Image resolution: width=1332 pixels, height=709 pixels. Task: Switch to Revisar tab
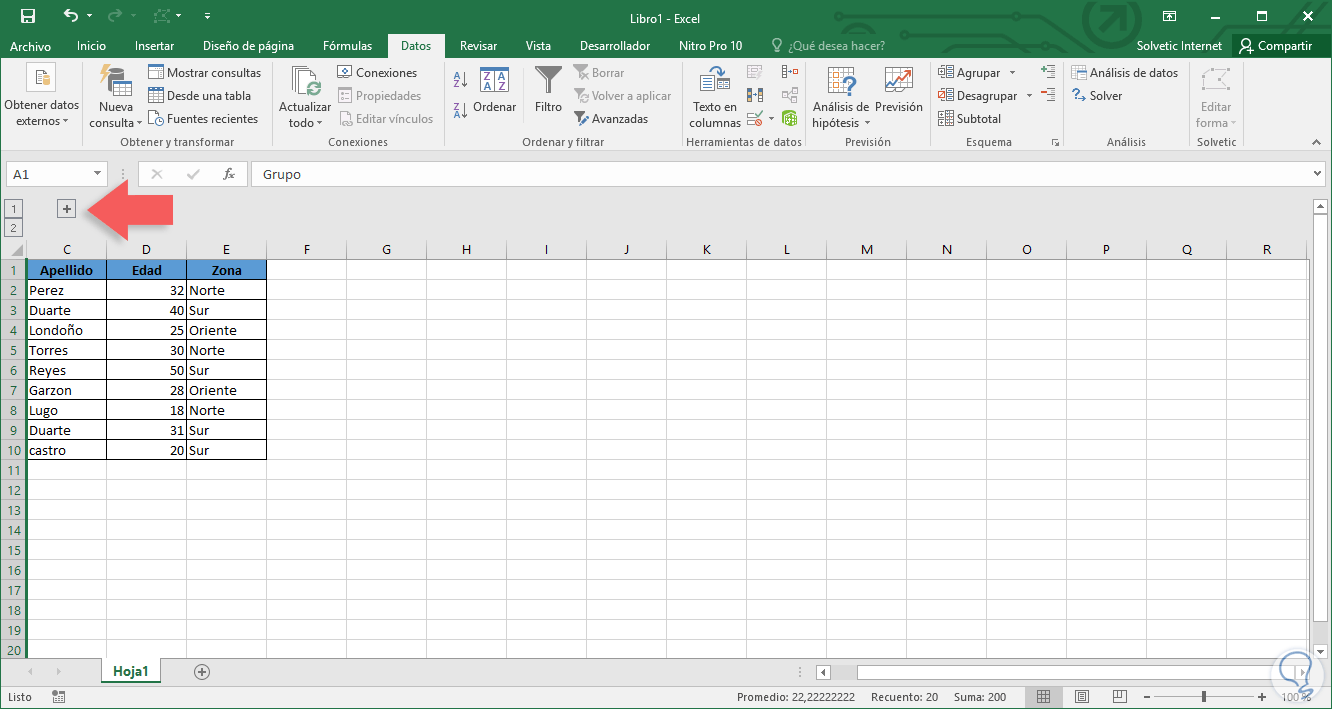(x=478, y=46)
